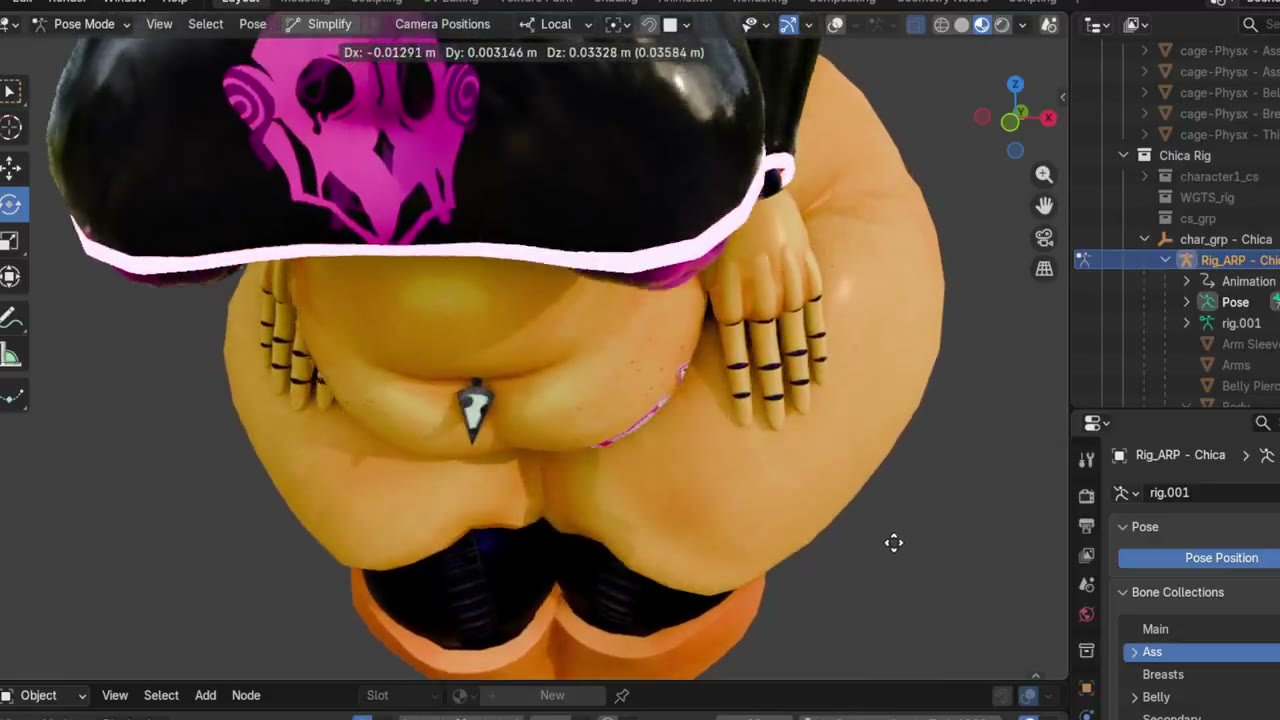Expand the Belly bone collection
The width and height of the screenshot is (1280, 720).
pos(1134,698)
